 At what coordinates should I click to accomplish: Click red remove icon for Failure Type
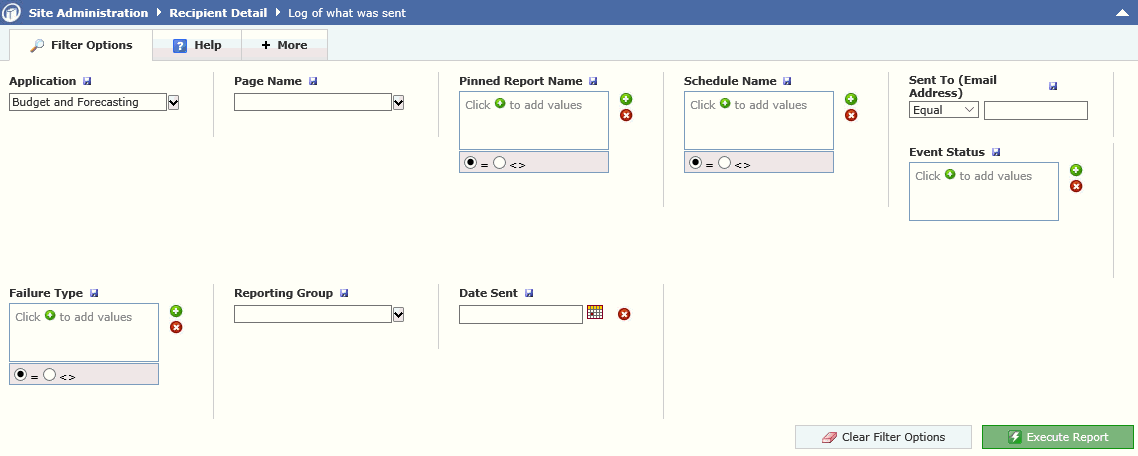tap(176, 327)
